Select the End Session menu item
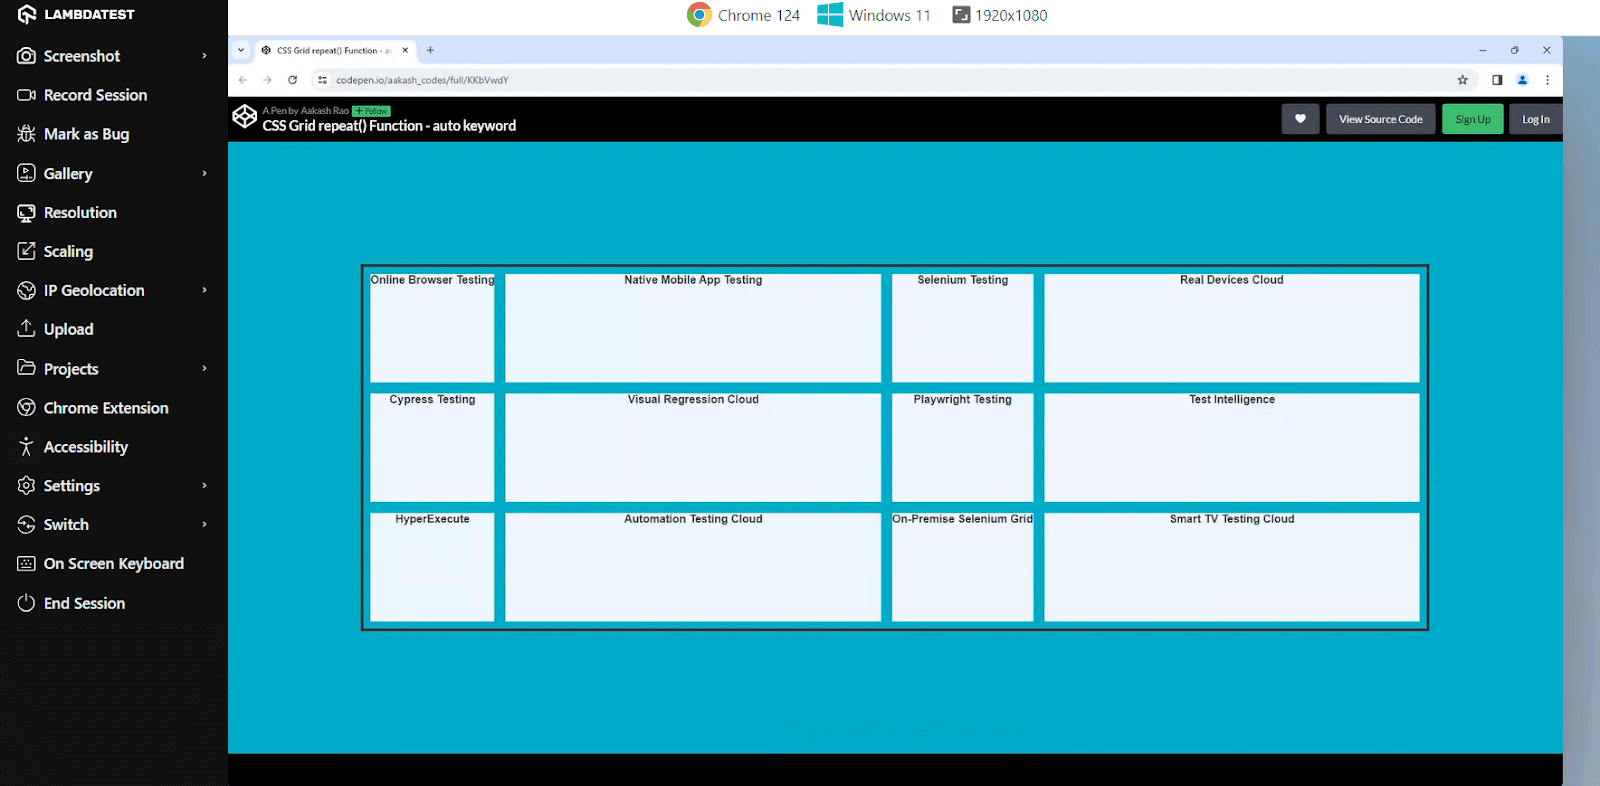The width and height of the screenshot is (1600, 786). point(114,603)
